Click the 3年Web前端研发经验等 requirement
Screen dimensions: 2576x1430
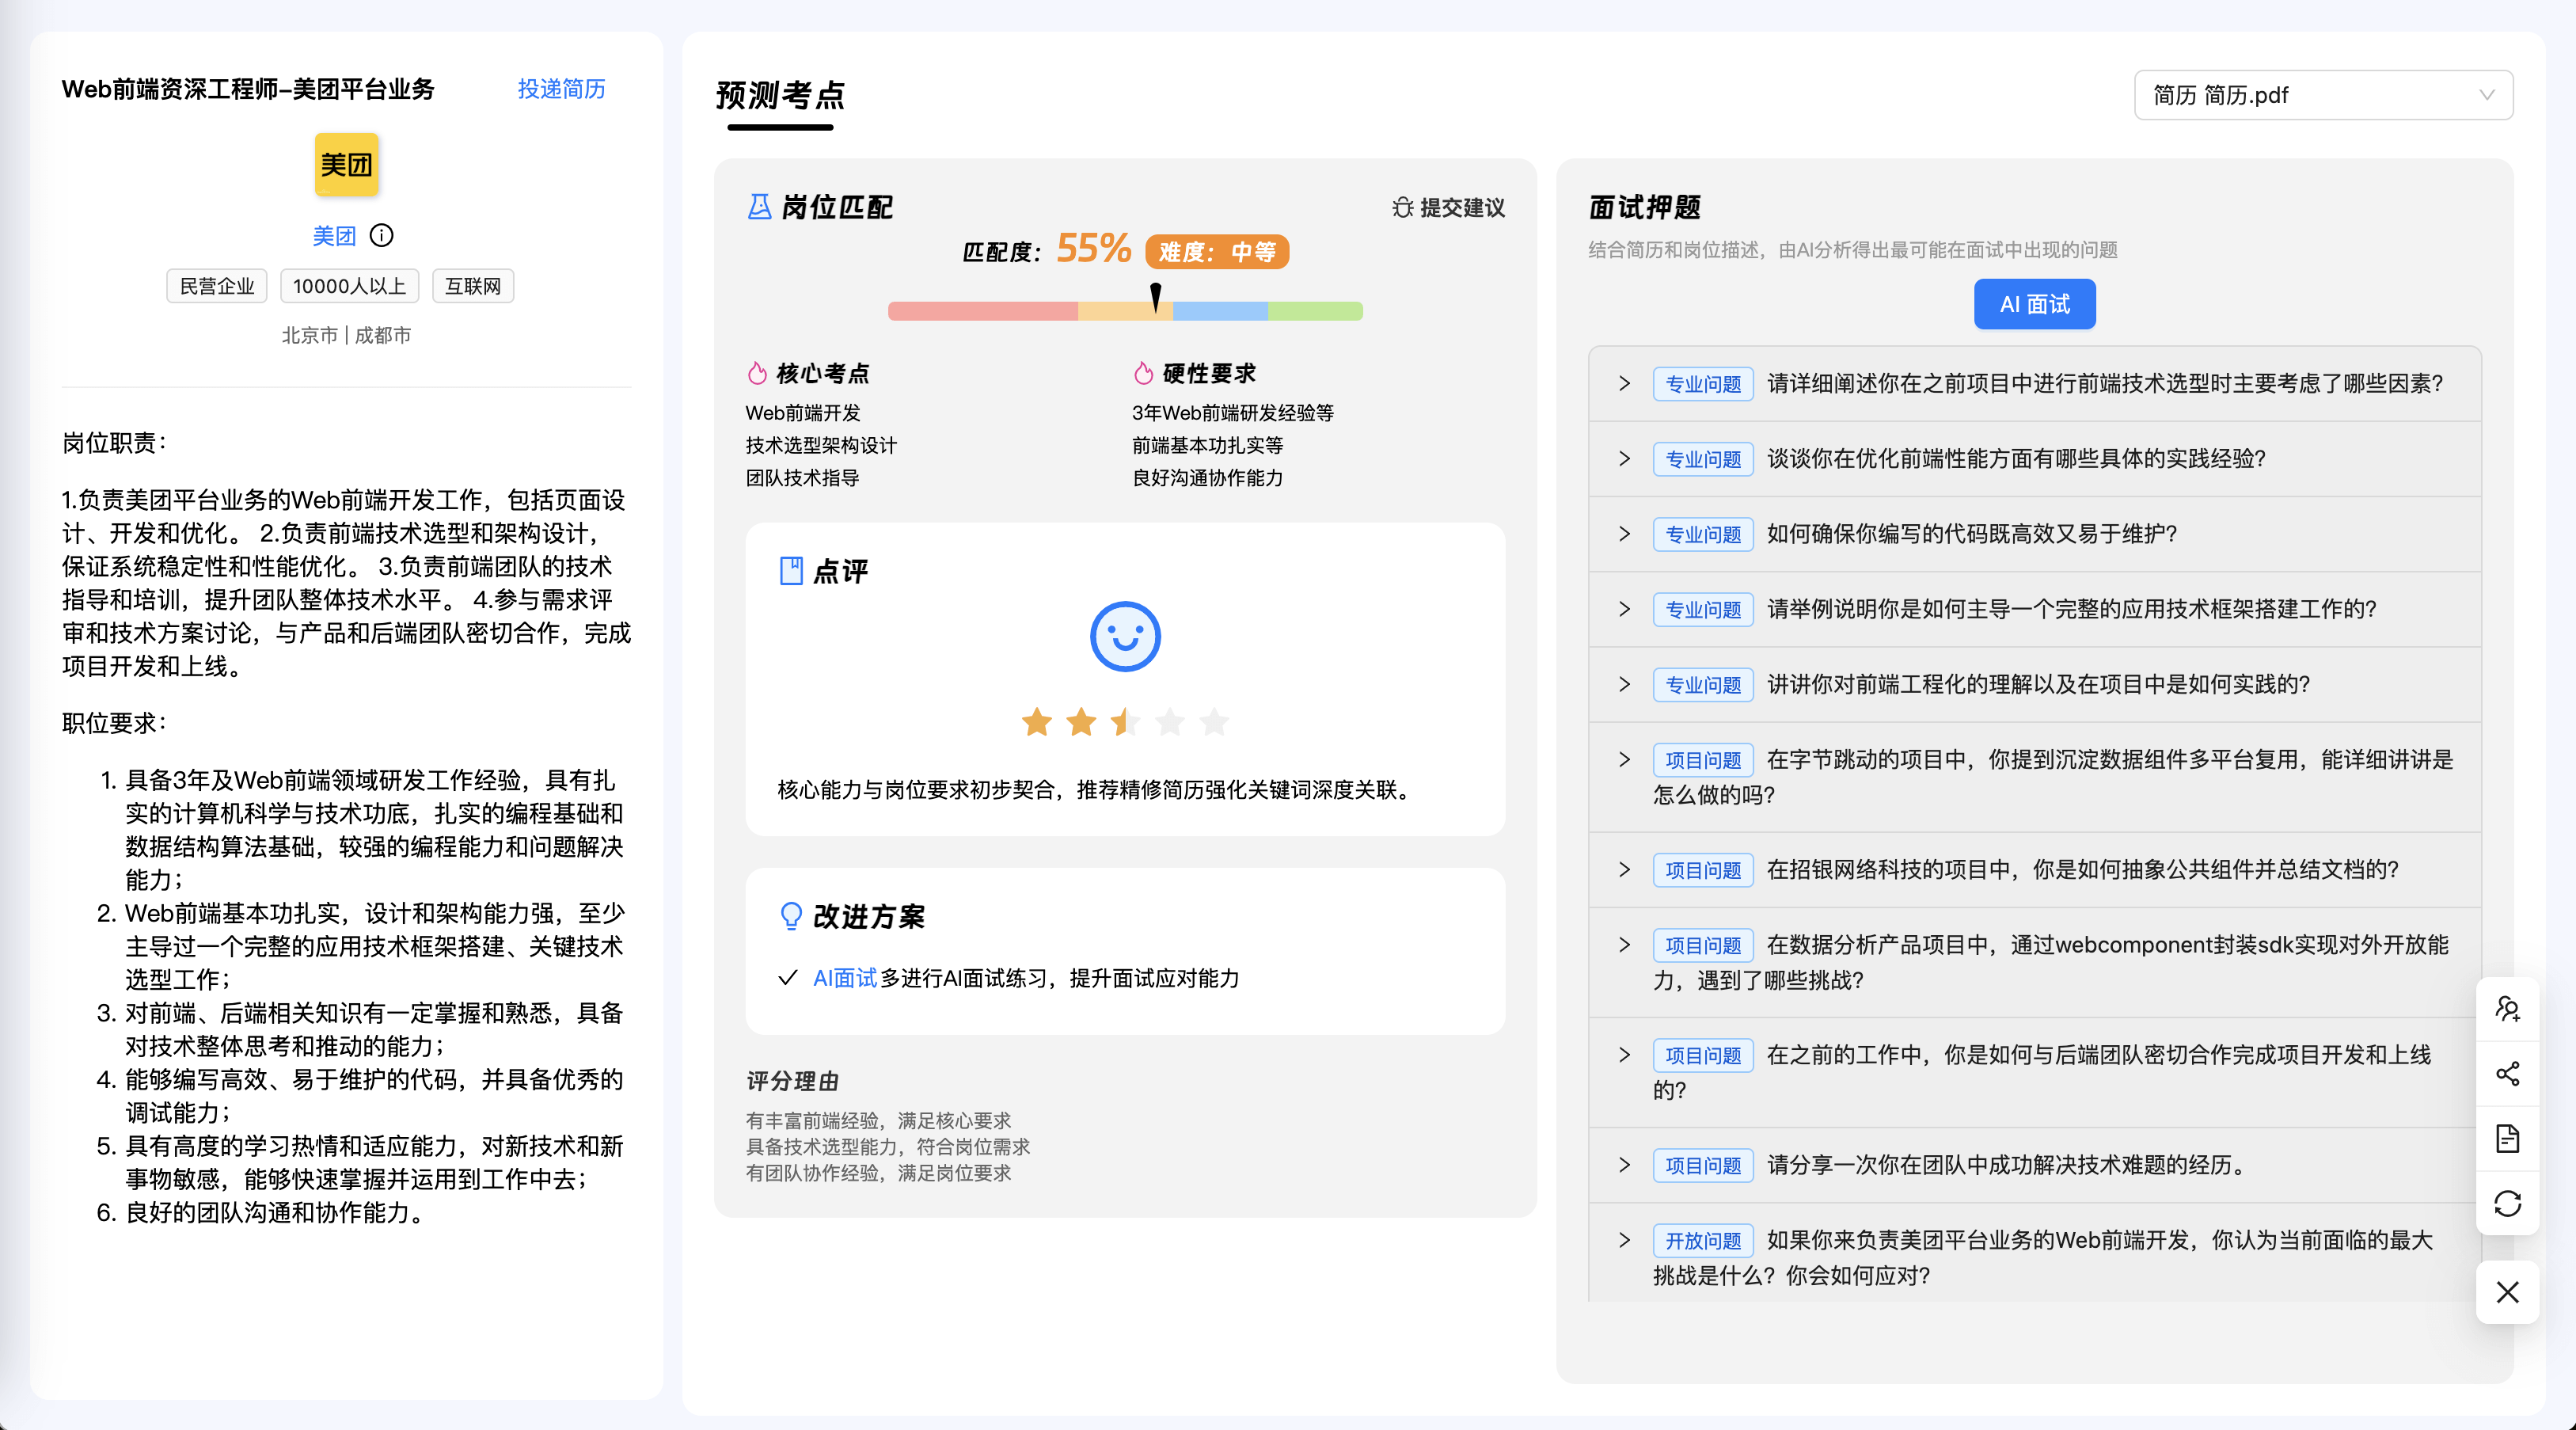(1233, 413)
